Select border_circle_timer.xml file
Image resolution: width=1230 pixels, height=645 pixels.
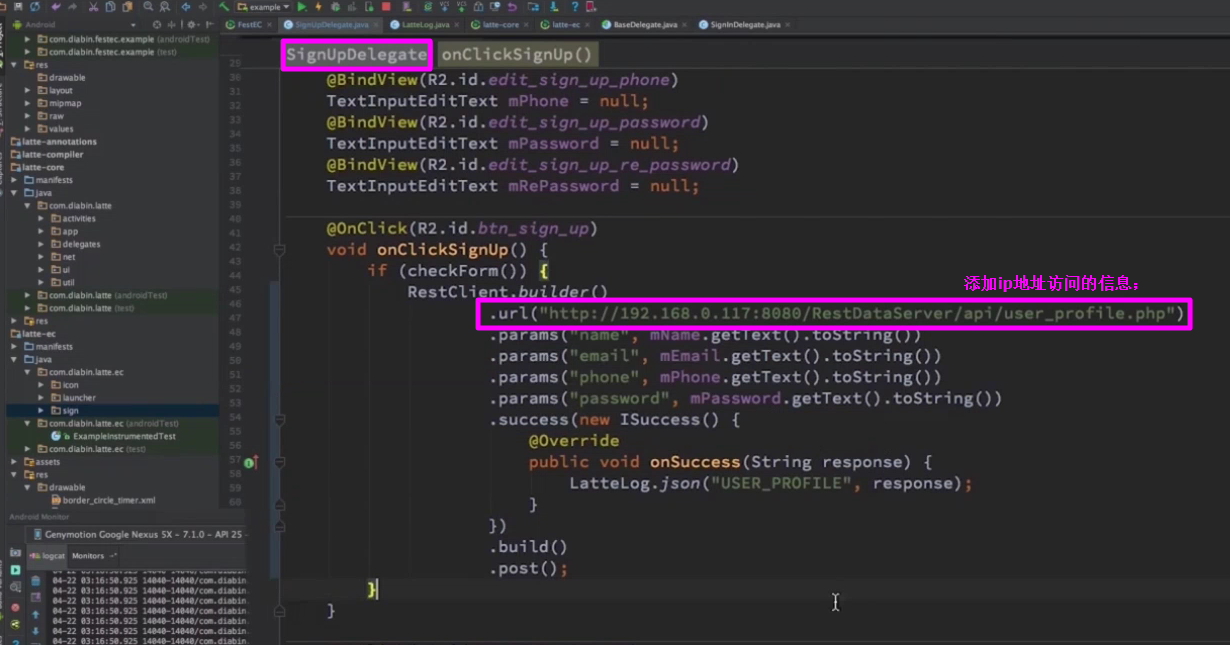(x=108, y=500)
